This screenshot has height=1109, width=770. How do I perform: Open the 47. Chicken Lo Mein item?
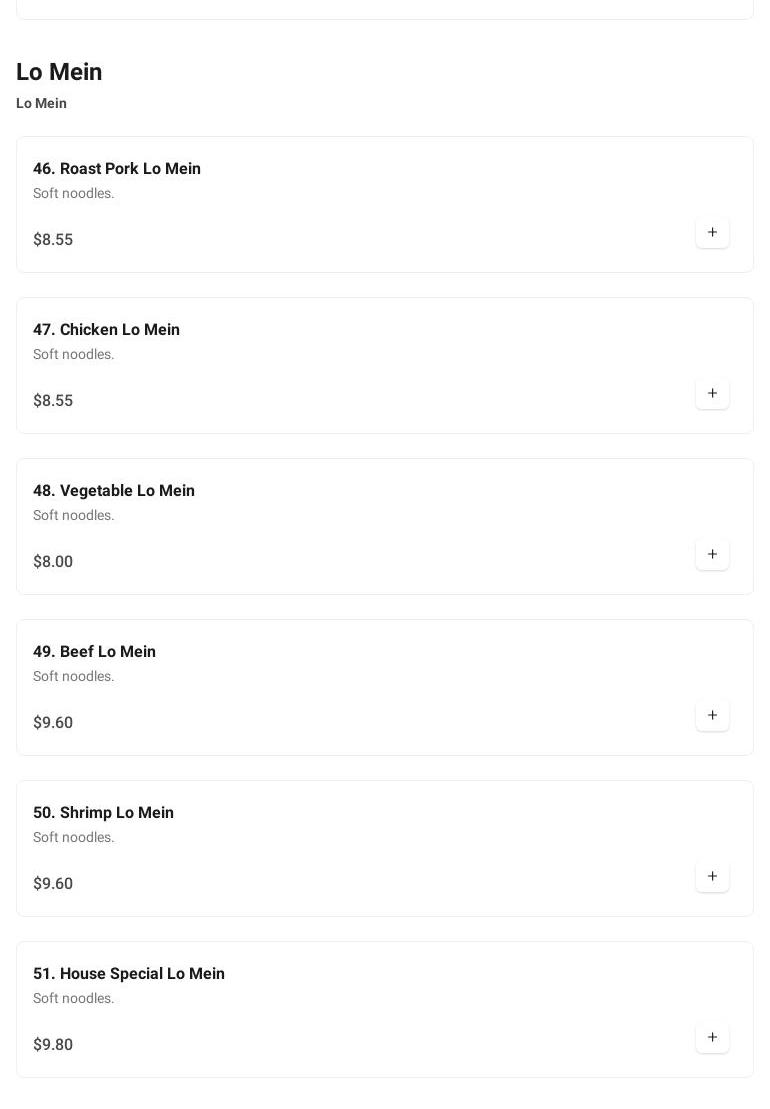pyautogui.click(x=106, y=330)
